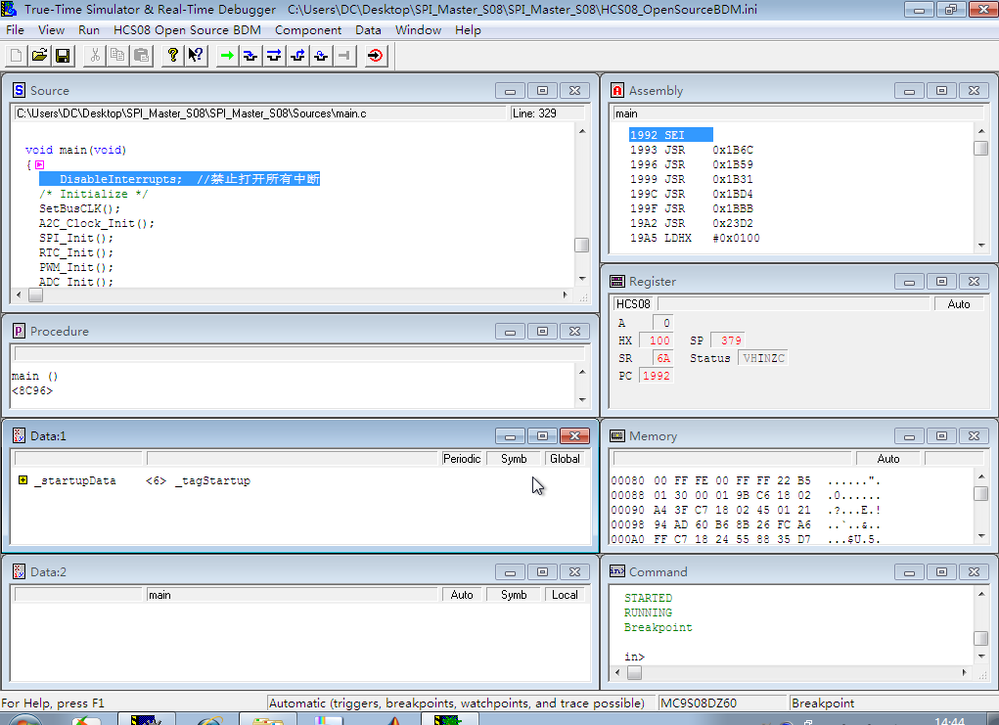Click Auto mode field in Data:2
Viewport: 999px width, 725px height.
pyautogui.click(x=462, y=594)
